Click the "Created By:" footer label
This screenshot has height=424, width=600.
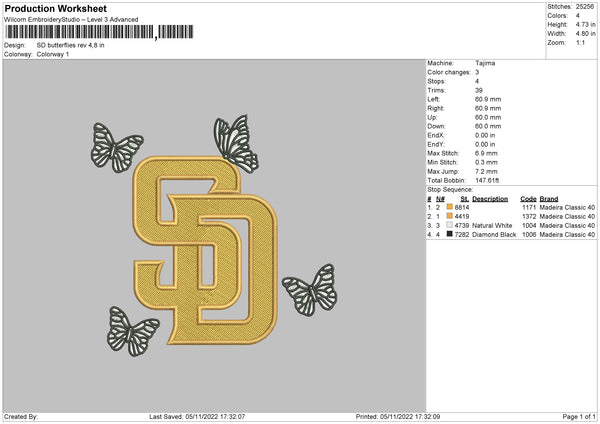pos(21,416)
